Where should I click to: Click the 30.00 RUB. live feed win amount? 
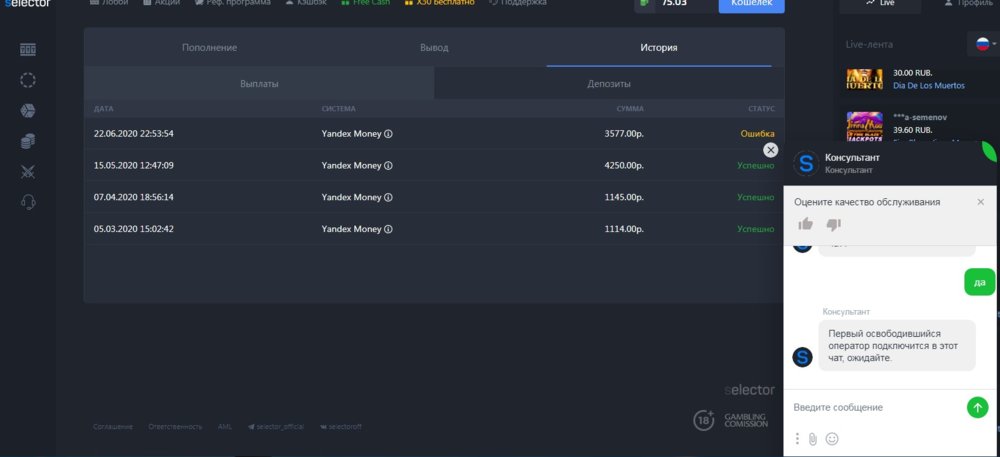[913, 73]
